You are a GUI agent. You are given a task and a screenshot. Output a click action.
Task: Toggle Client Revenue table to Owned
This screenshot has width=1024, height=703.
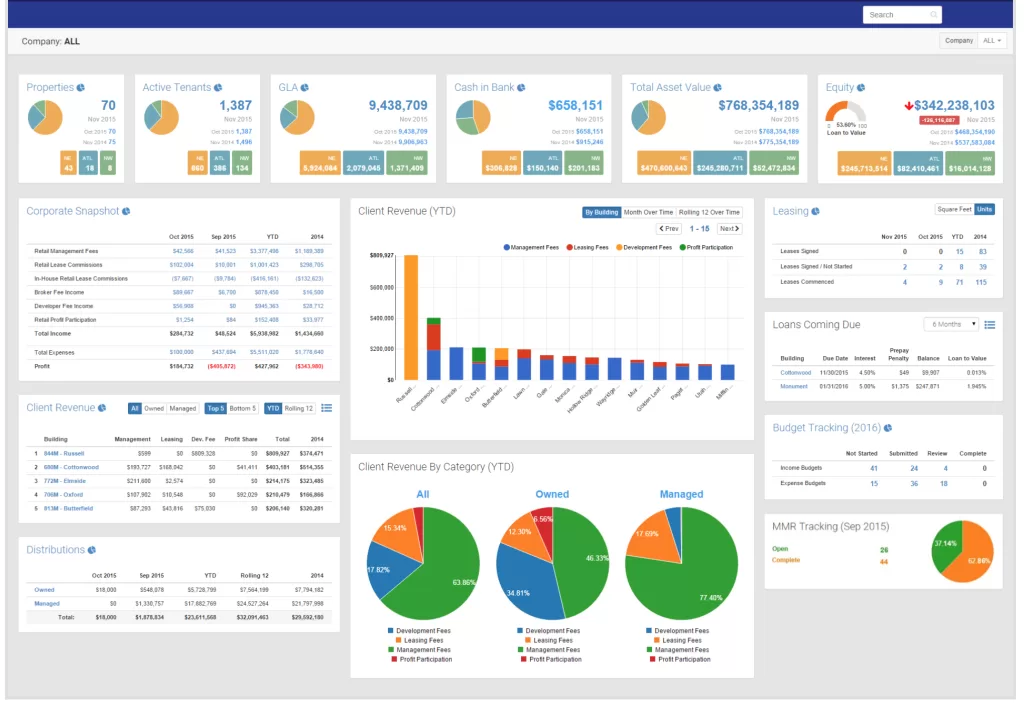point(155,408)
